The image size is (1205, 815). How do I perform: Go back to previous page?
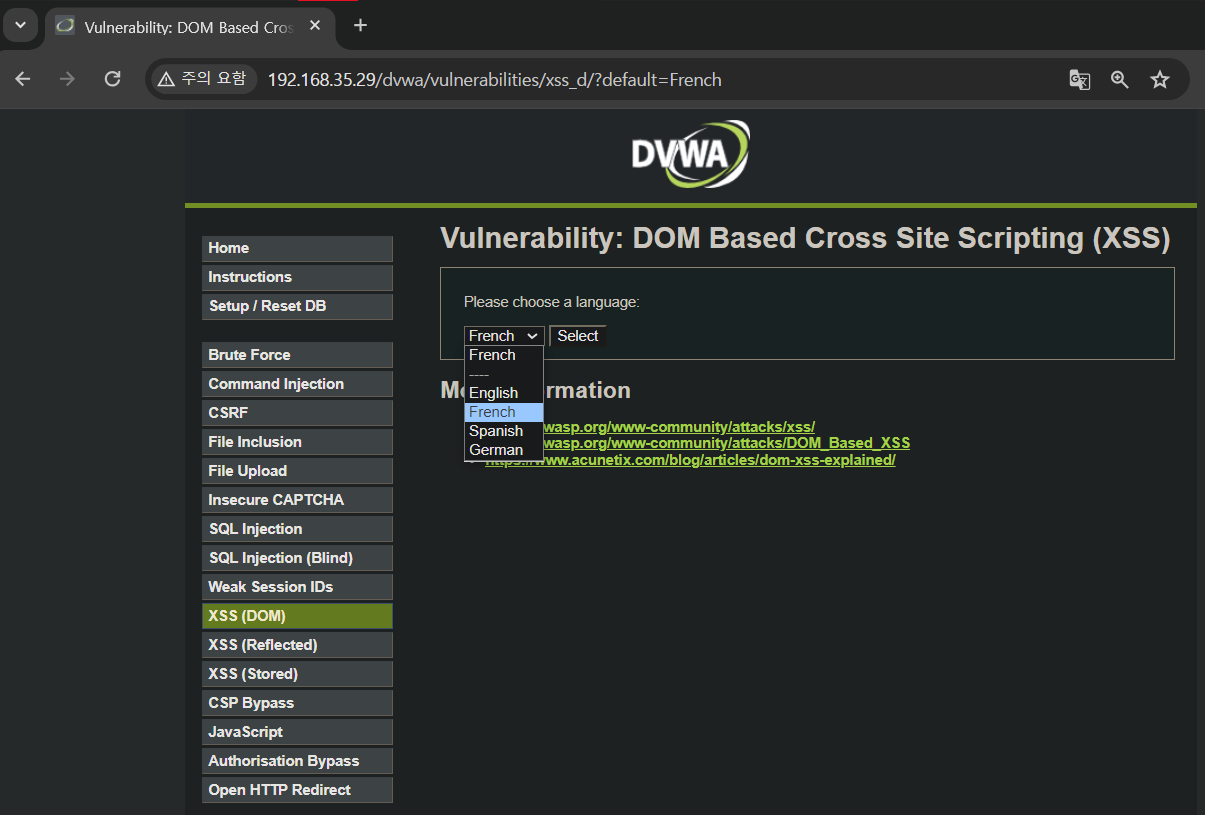[x=23, y=79]
